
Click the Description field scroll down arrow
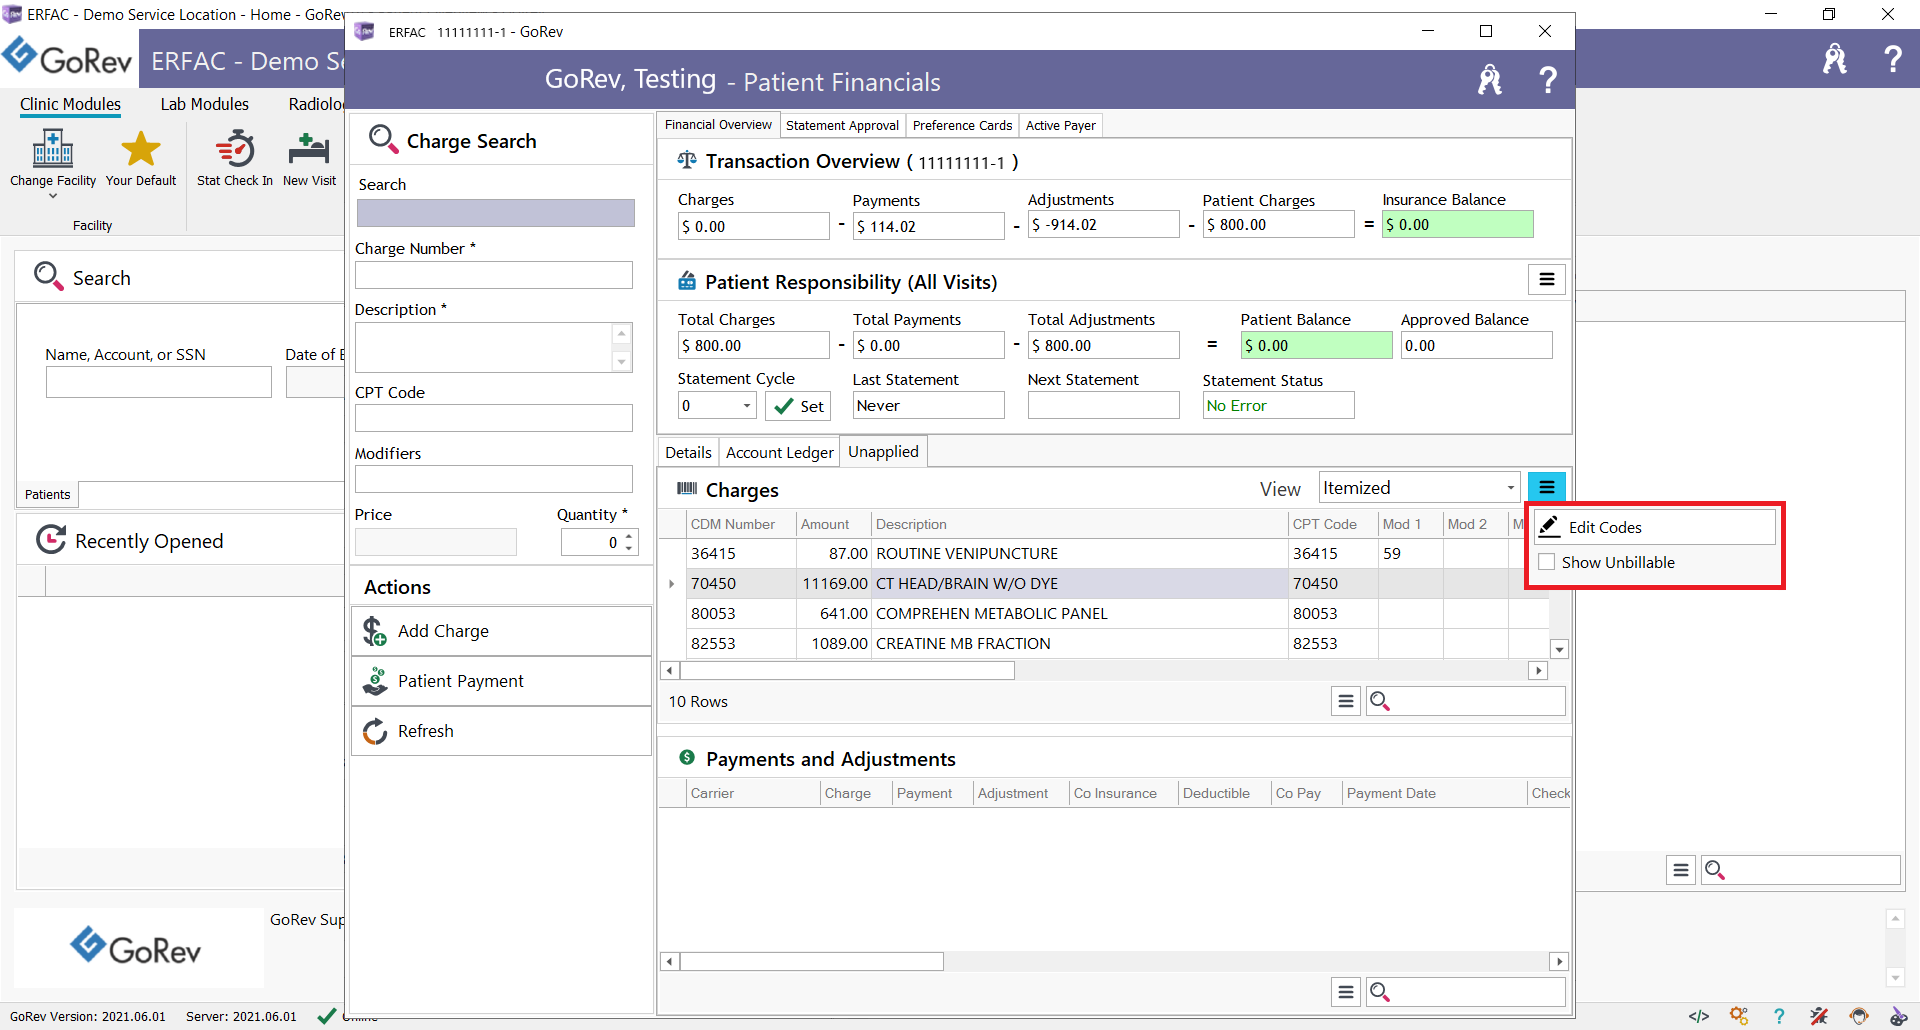pos(622,362)
